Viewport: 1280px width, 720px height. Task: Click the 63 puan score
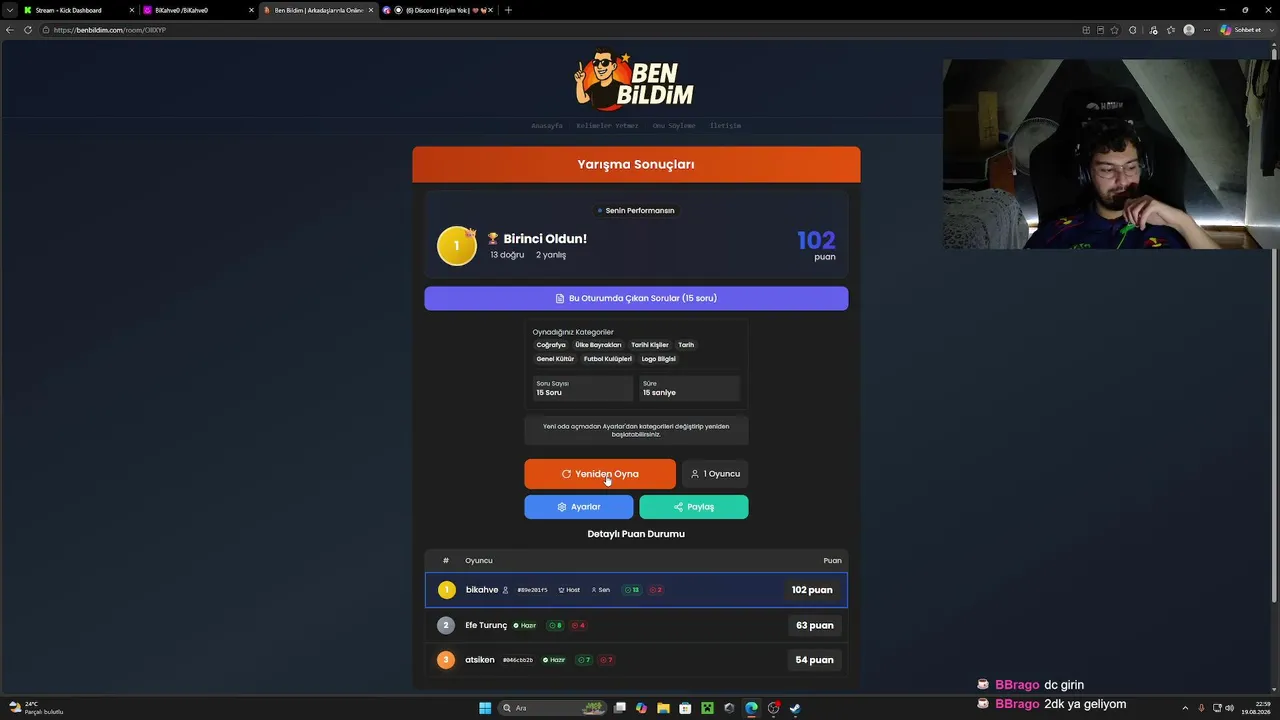click(x=815, y=625)
